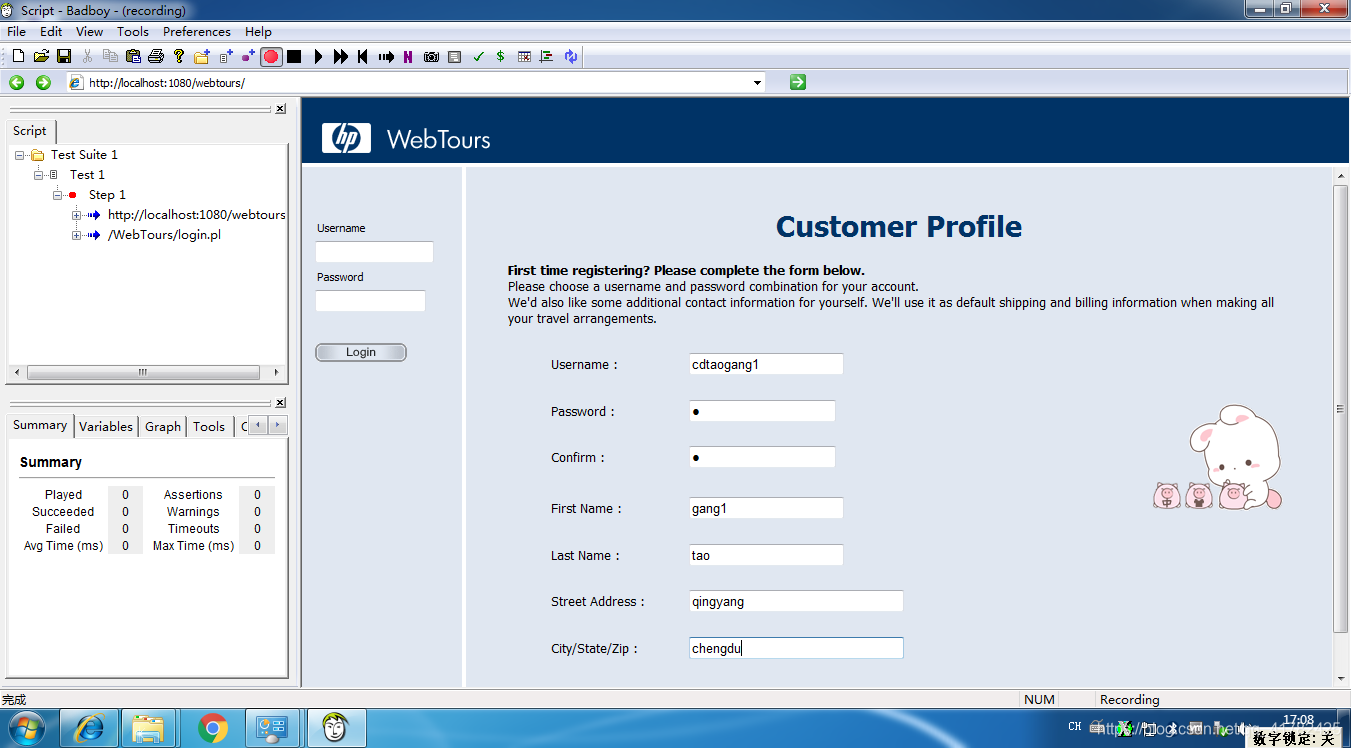1351x748 pixels.
Task: Switch to the Tools tab in the lower pane
Action: pyautogui.click(x=209, y=427)
